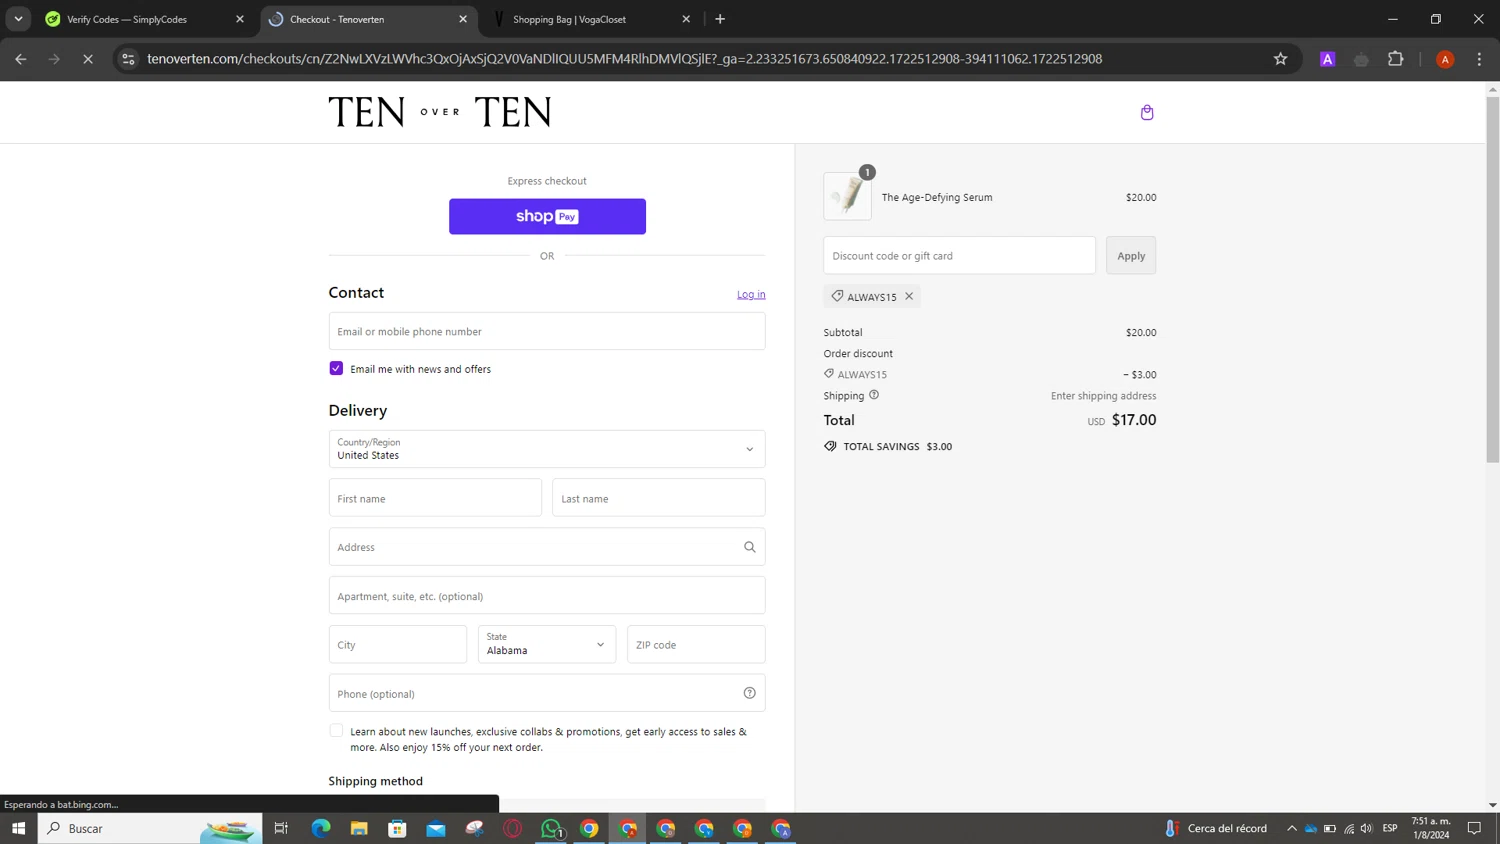Open the tab search dropdown arrow

18,19
